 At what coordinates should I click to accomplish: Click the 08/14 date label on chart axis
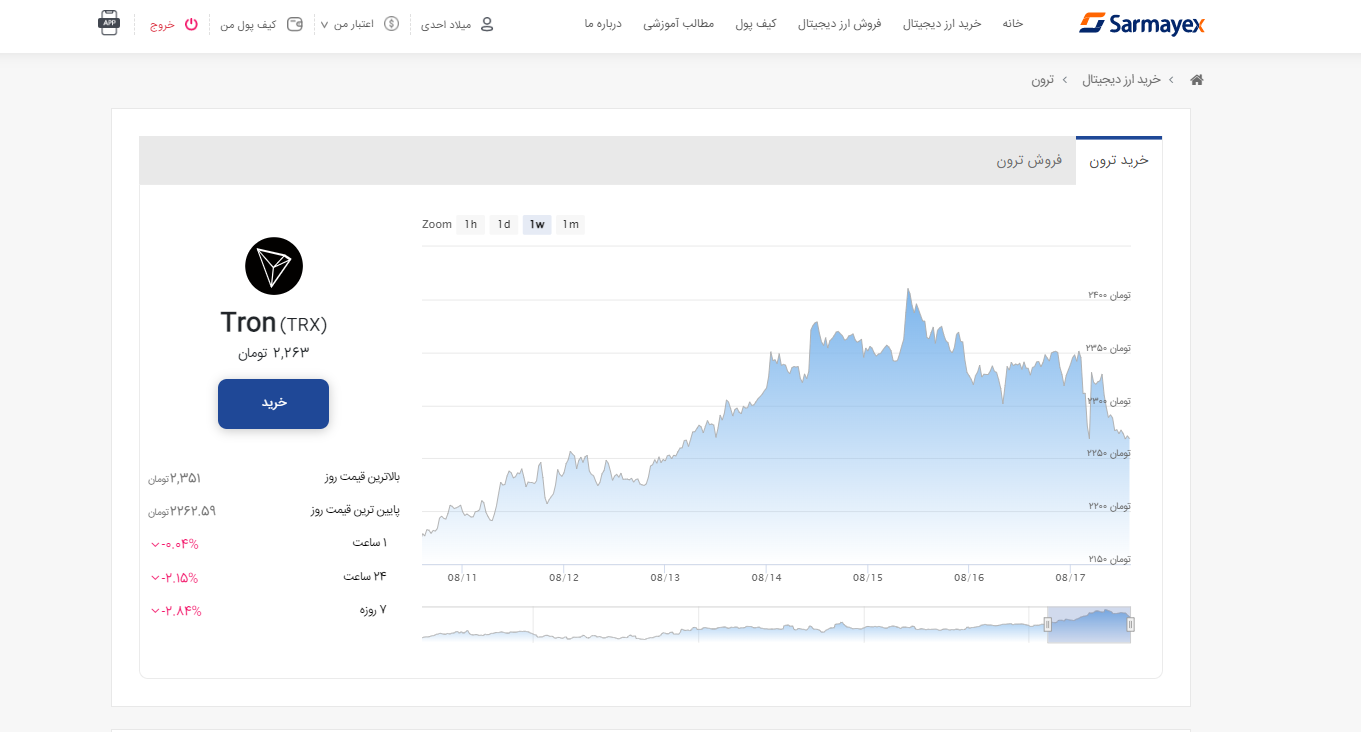[766, 577]
